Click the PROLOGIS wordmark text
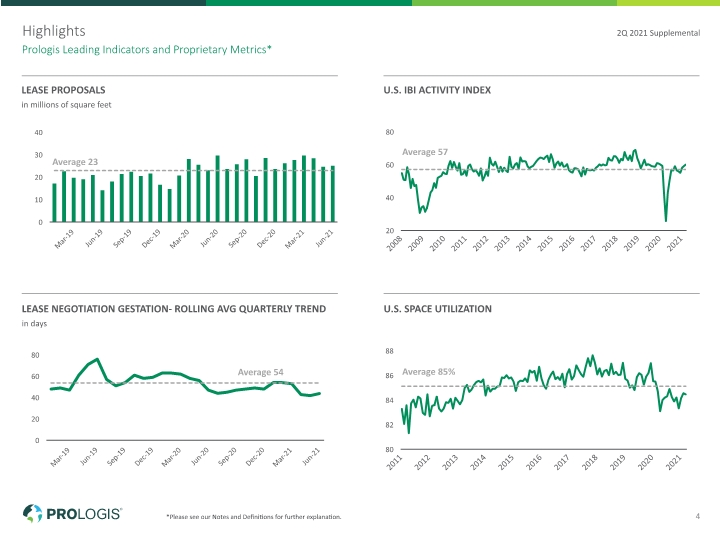 [84, 513]
